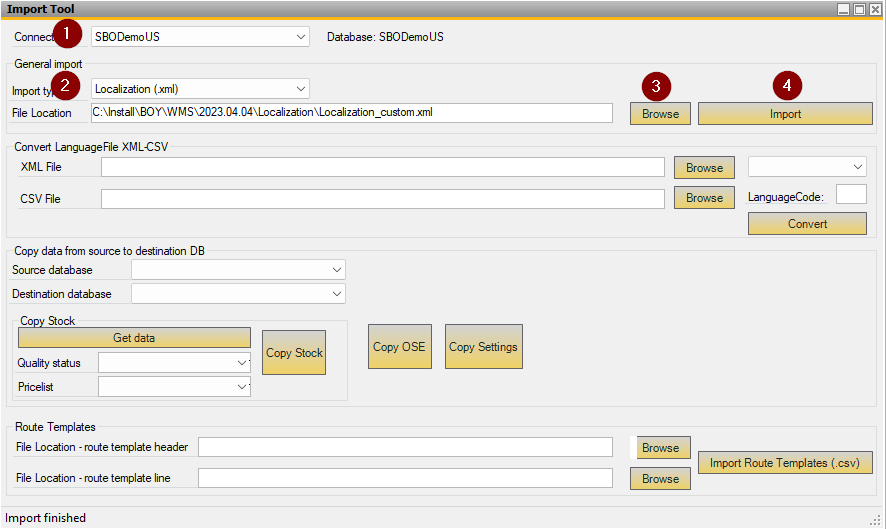Click the Copy OSE button
The image size is (886, 529).
click(x=399, y=346)
